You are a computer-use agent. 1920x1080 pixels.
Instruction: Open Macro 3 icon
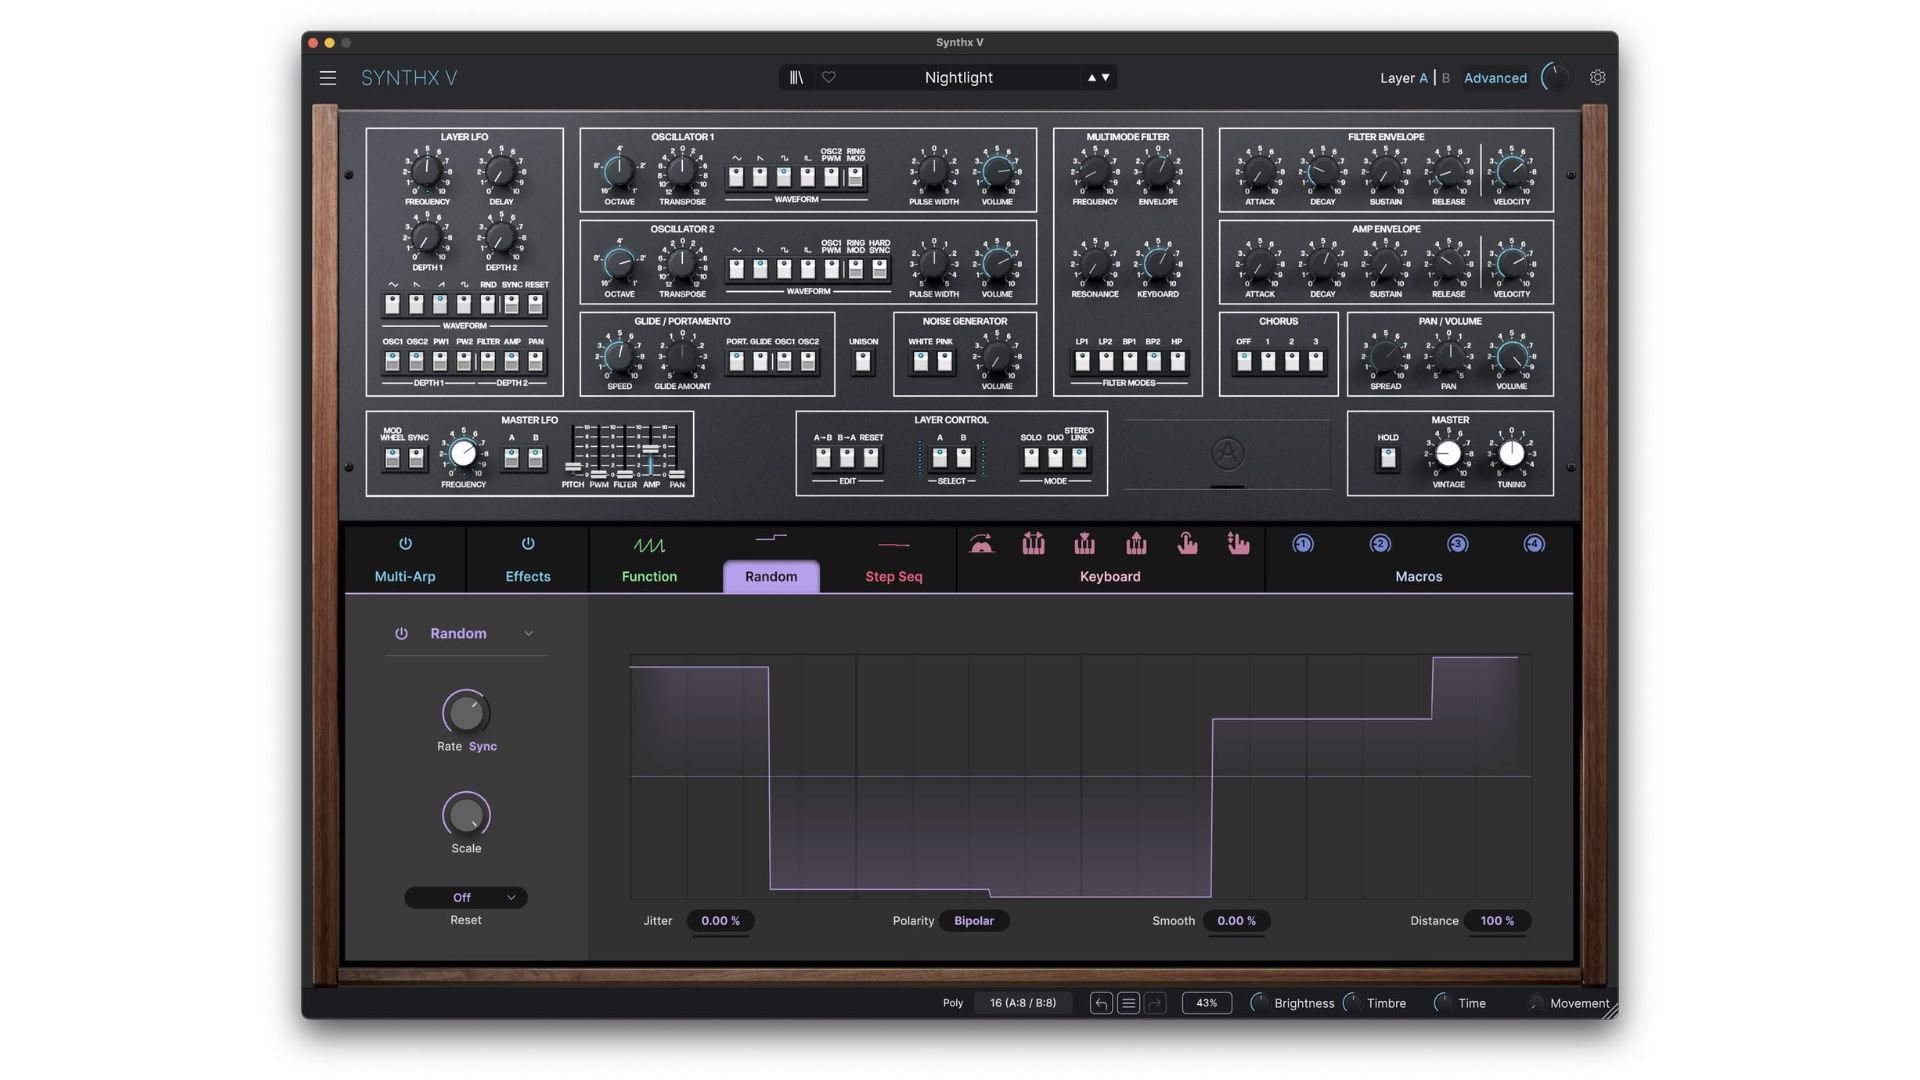pos(1457,544)
